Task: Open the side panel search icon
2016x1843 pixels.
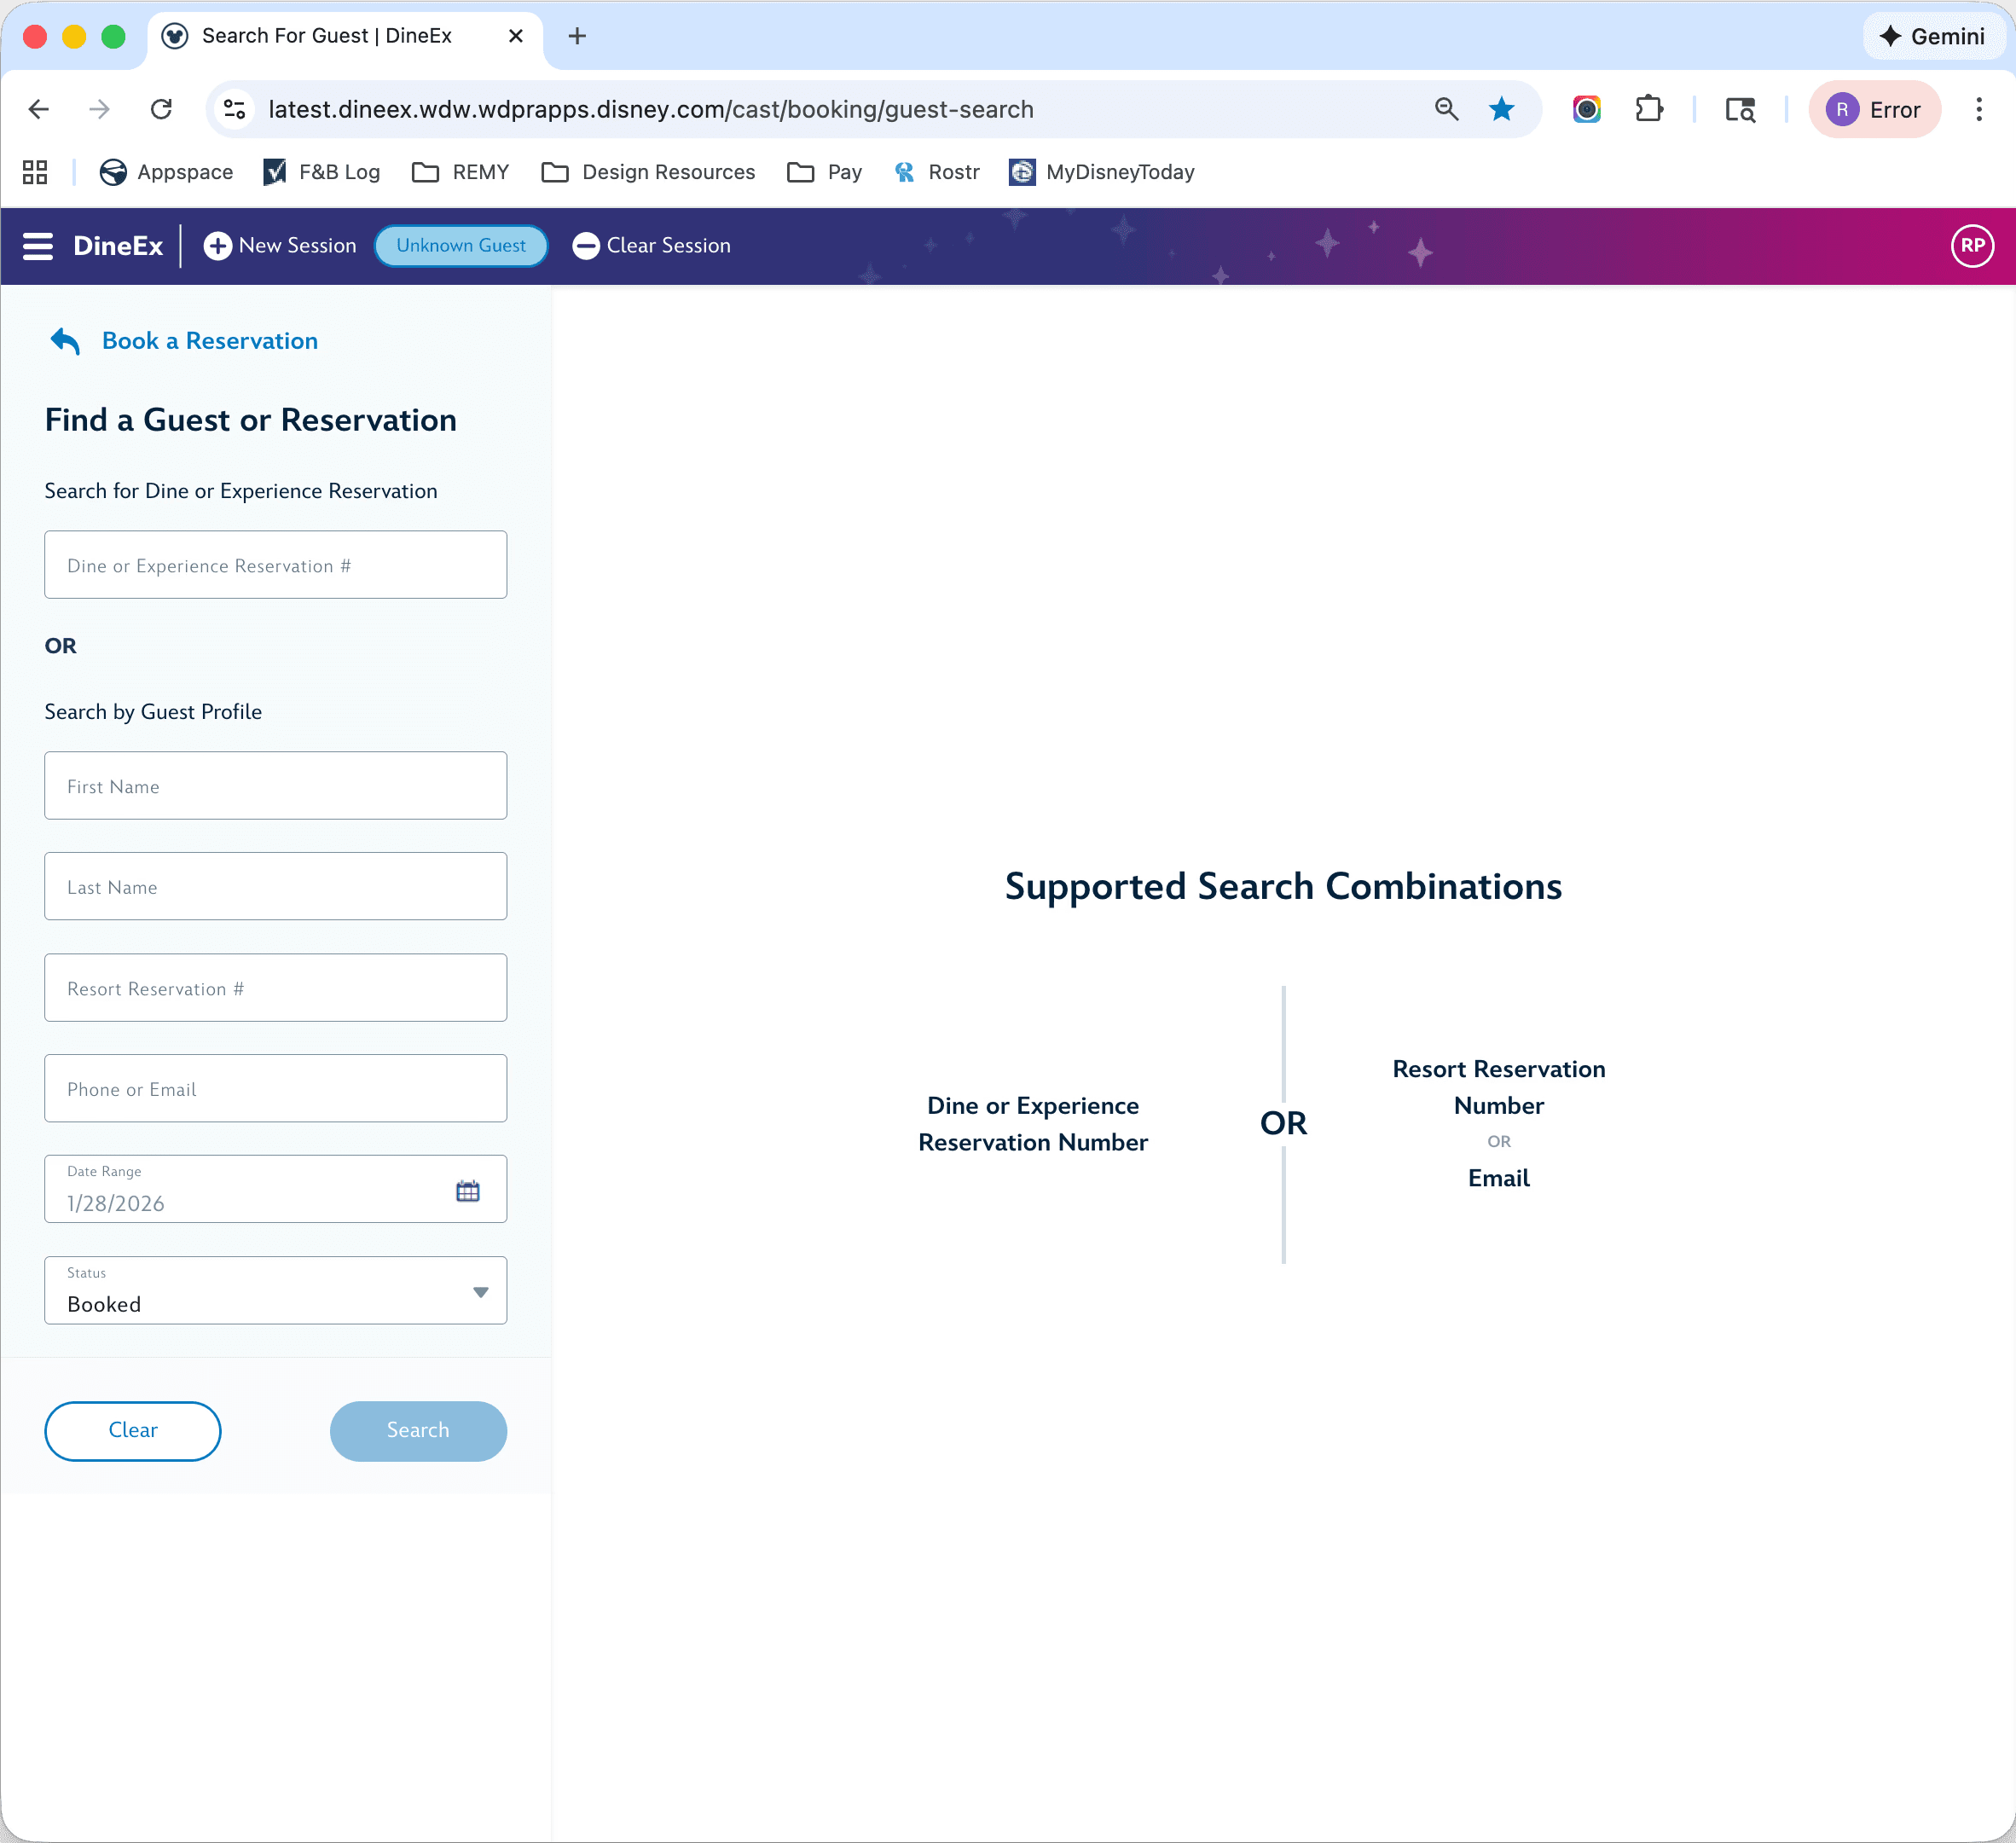Action: [x=1740, y=109]
